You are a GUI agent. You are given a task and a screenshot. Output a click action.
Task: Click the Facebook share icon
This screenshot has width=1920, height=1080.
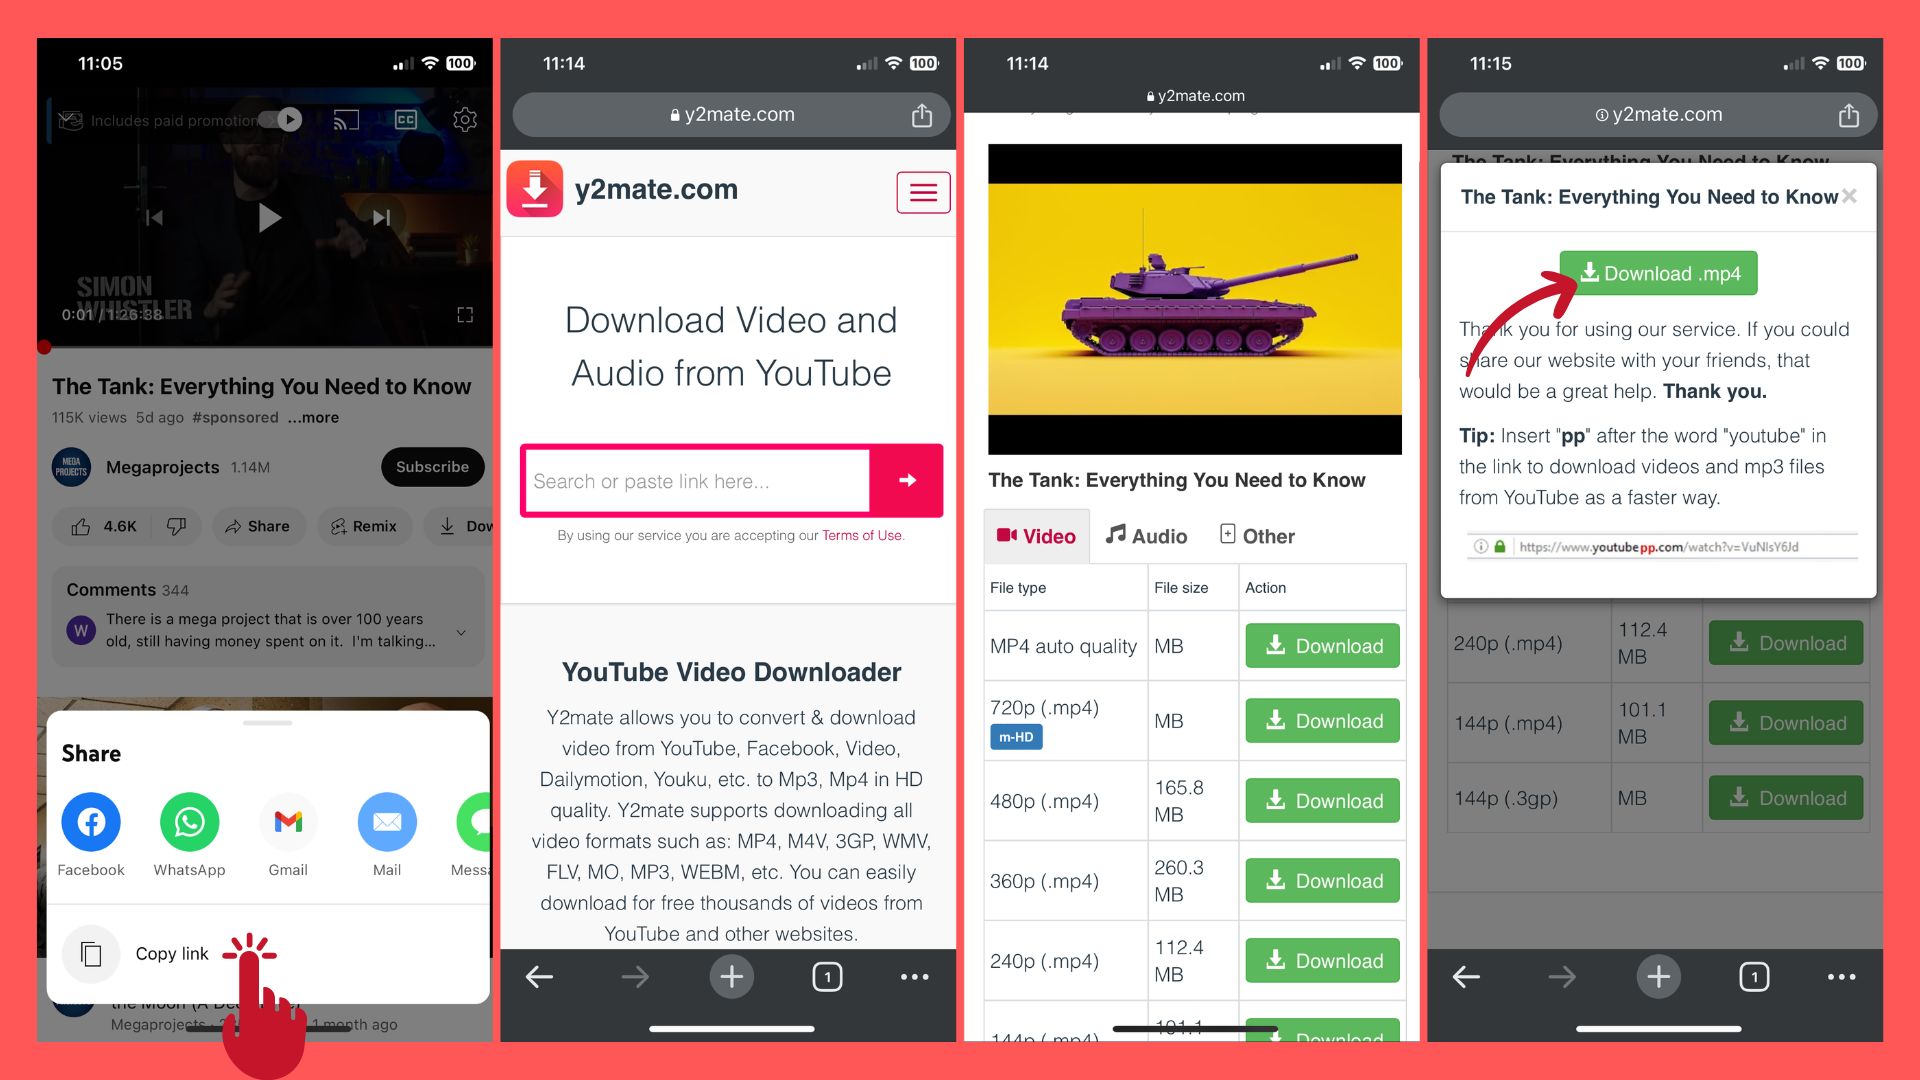point(91,822)
